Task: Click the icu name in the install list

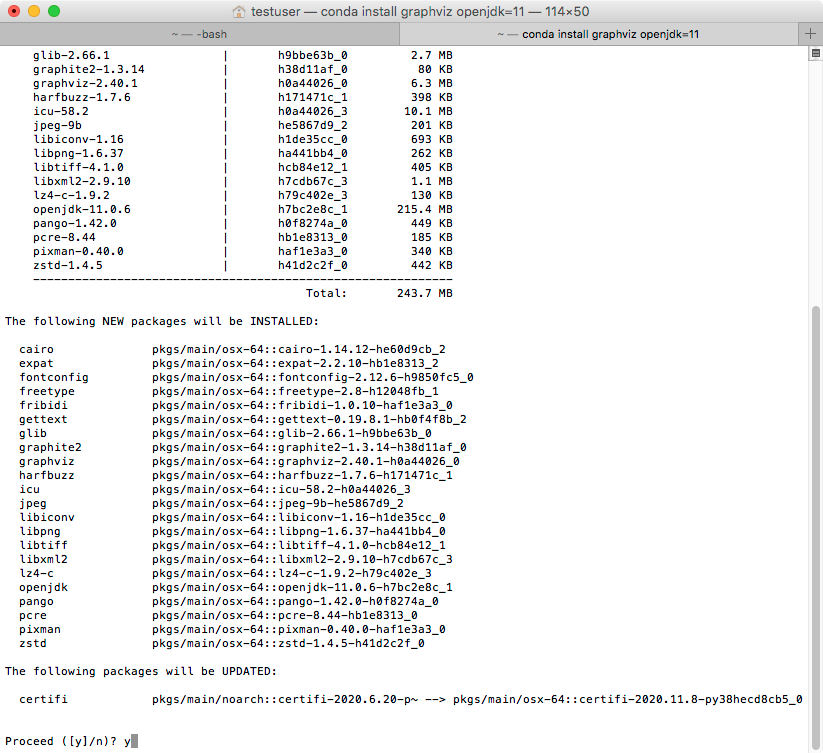Action: point(29,489)
